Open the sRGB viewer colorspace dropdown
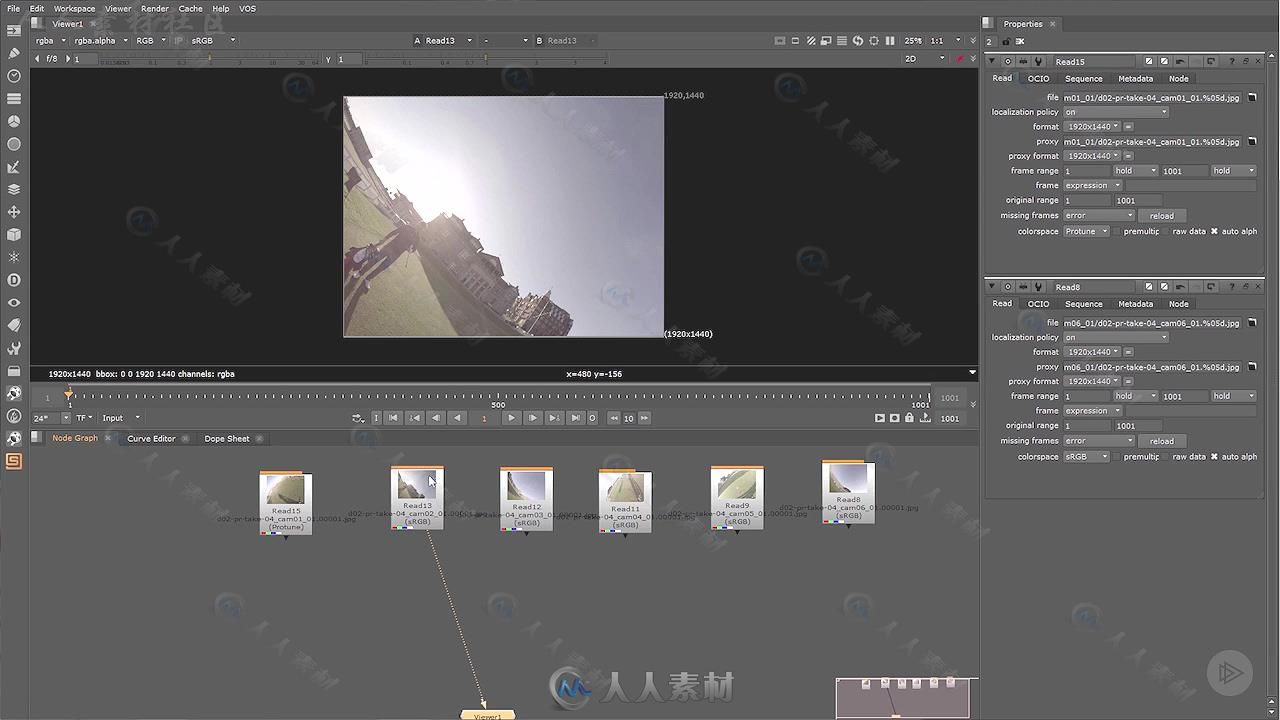 [x=213, y=41]
